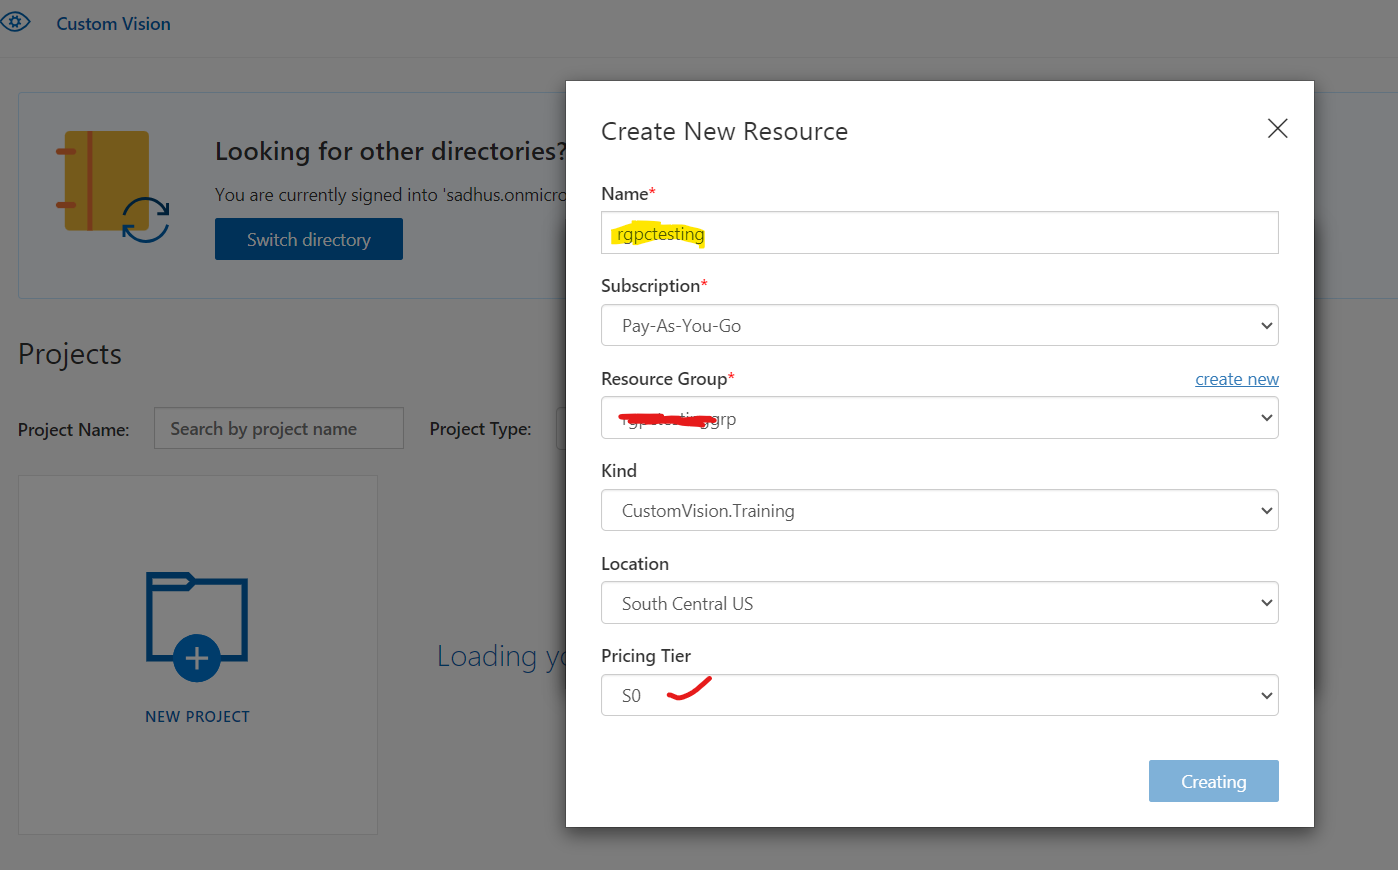Click the Custom Vision title link
The height and width of the screenshot is (870, 1398).
pos(113,24)
